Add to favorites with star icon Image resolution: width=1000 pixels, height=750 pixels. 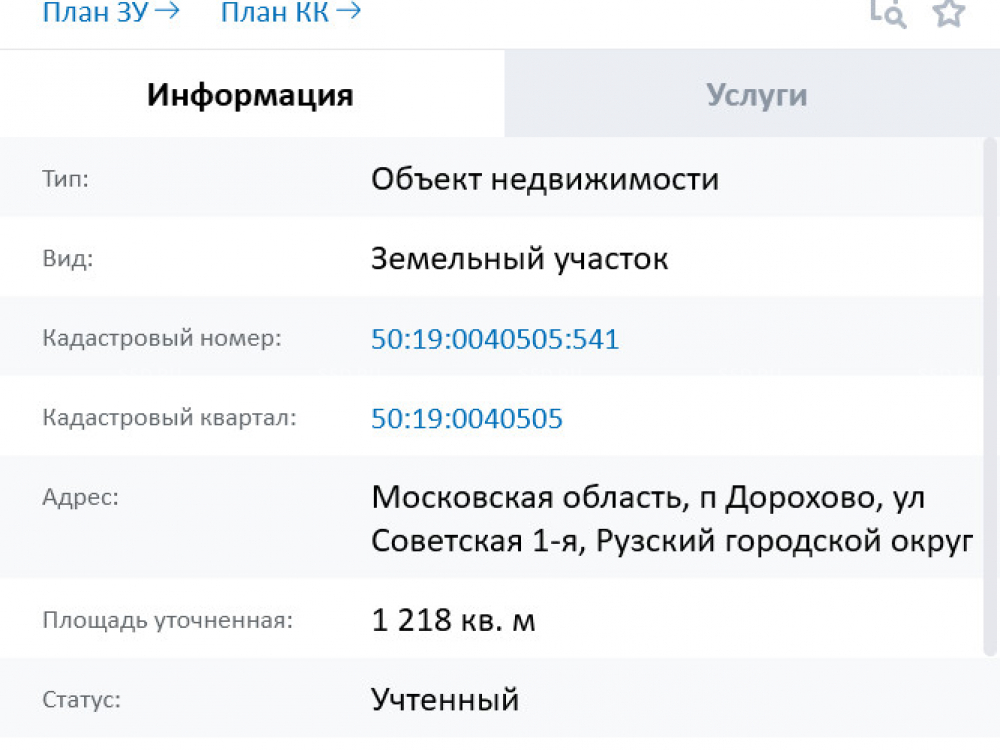click(948, 13)
